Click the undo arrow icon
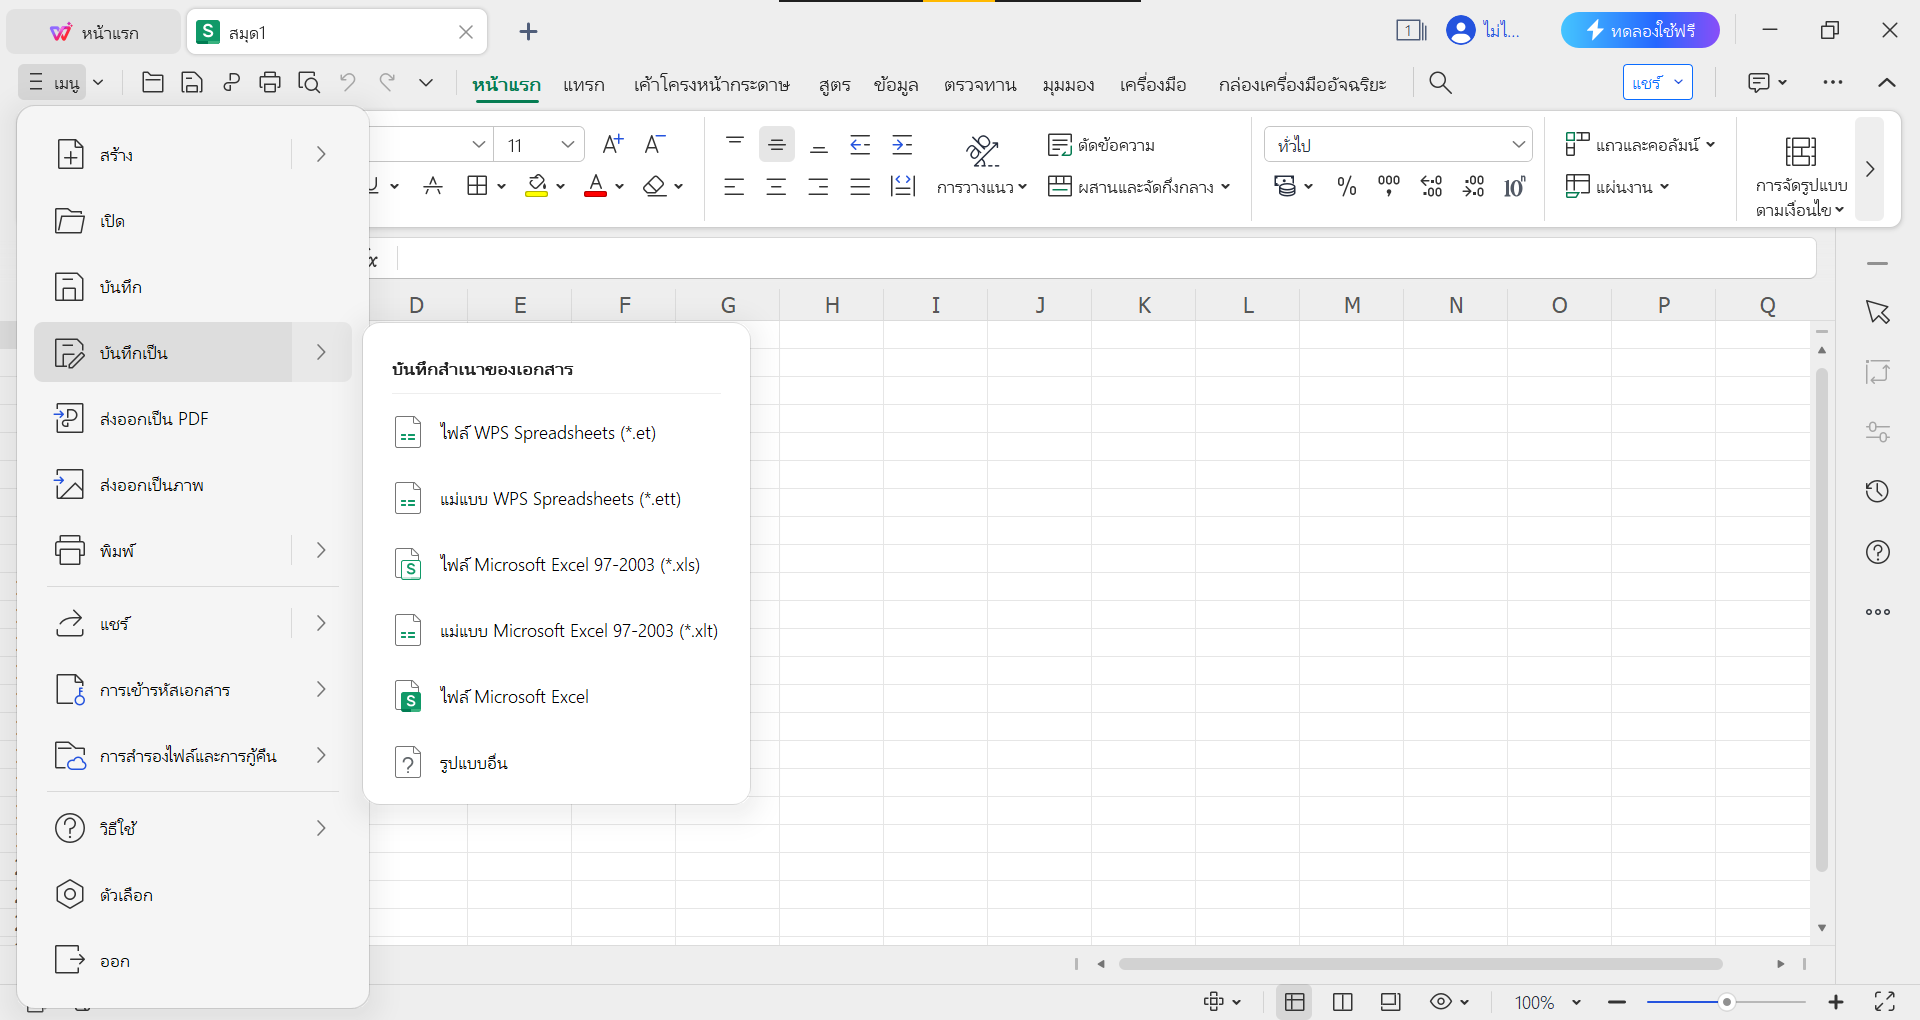The width and height of the screenshot is (1920, 1020). point(347,83)
